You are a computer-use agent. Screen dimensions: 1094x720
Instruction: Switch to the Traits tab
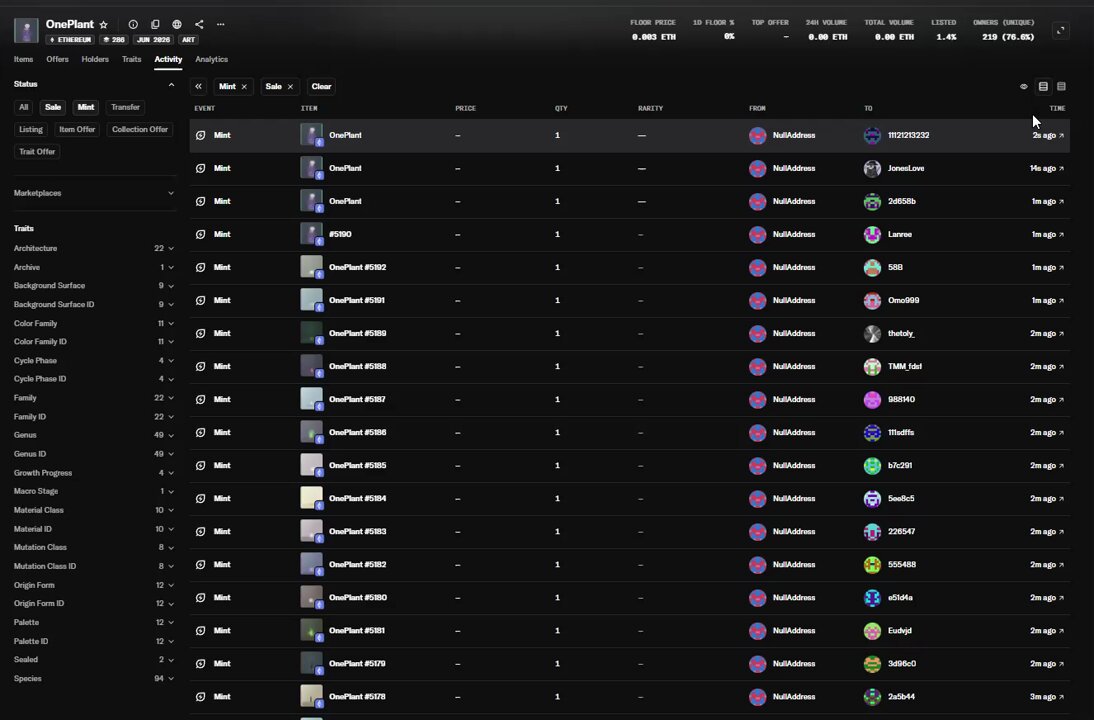[x=131, y=59]
